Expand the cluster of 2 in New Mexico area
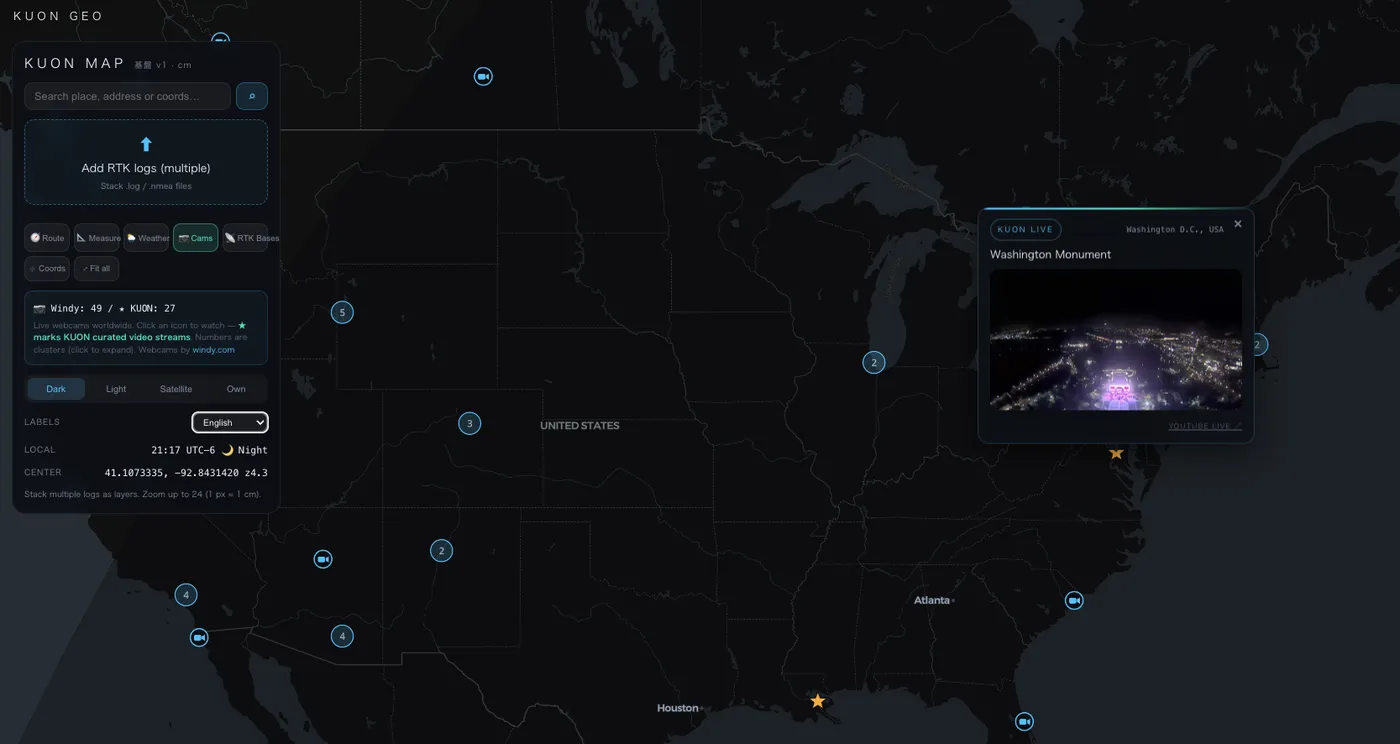Screen dimensions: 1400x744 coord(441,550)
